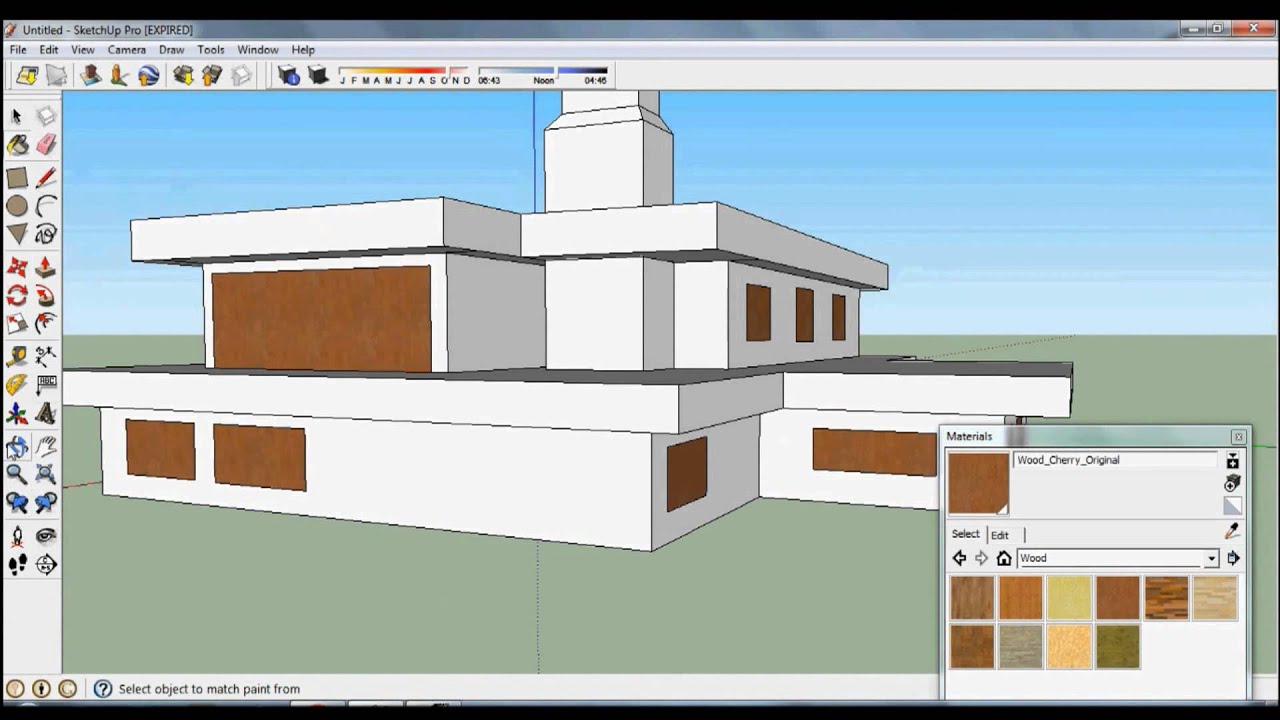Image resolution: width=1280 pixels, height=720 pixels.
Task: Choose the Position Camera tool
Action: tap(17, 537)
